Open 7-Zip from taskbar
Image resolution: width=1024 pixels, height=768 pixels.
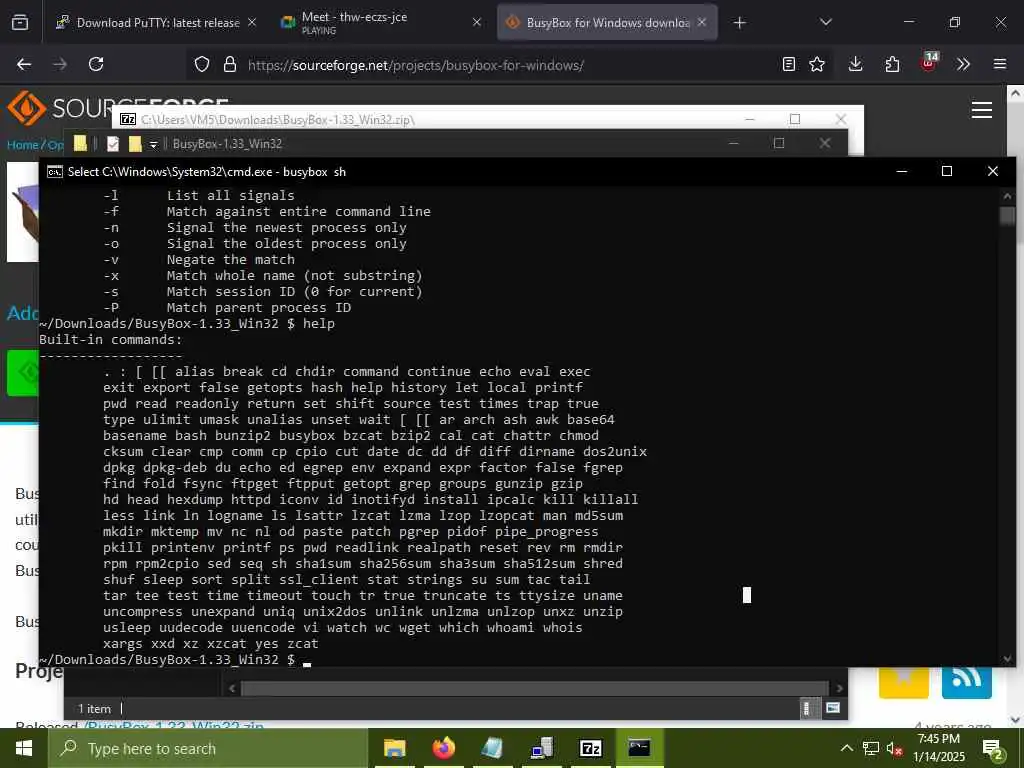pyautogui.click(x=590, y=748)
